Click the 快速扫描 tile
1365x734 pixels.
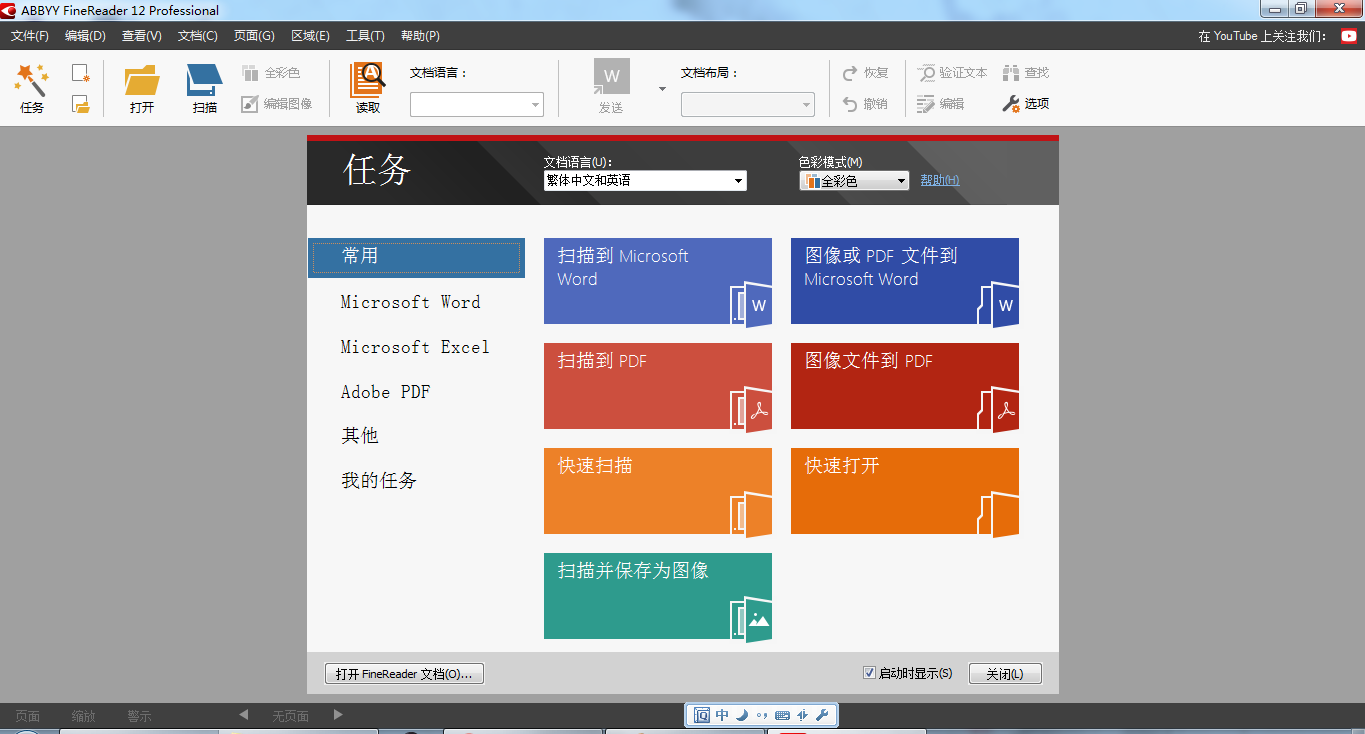tap(658, 491)
